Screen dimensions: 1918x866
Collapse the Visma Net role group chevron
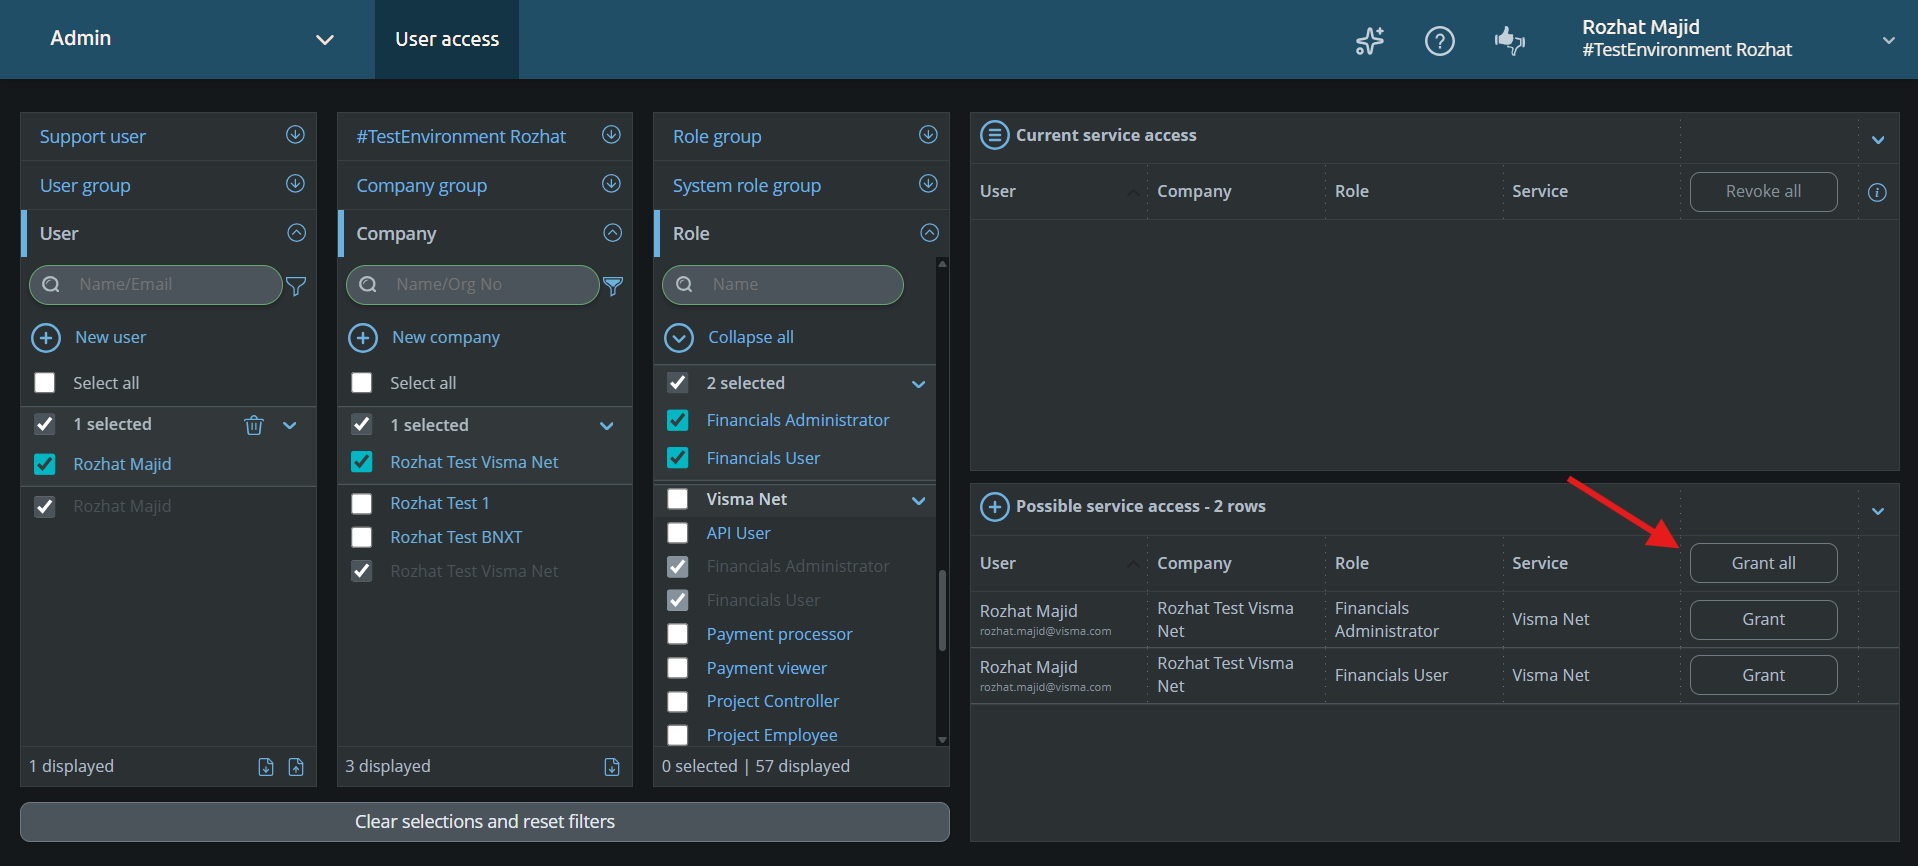(x=919, y=500)
